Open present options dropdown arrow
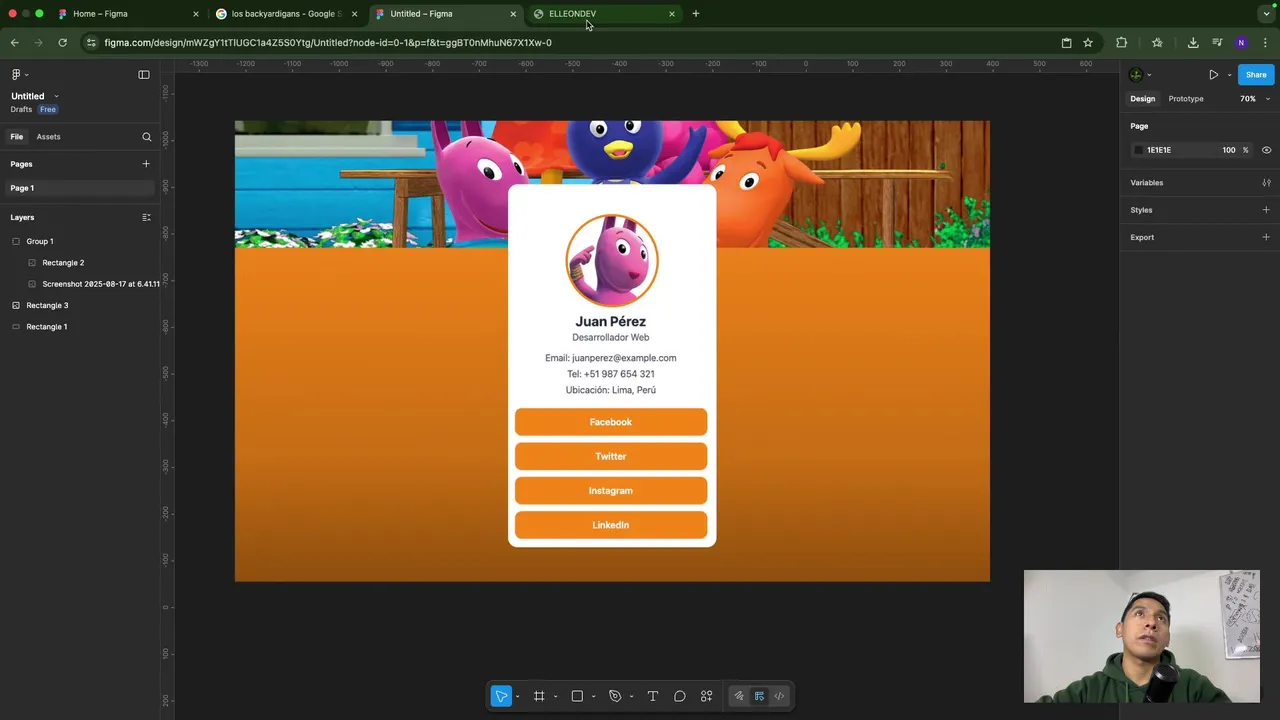Viewport: 1280px width, 720px height. (1229, 75)
